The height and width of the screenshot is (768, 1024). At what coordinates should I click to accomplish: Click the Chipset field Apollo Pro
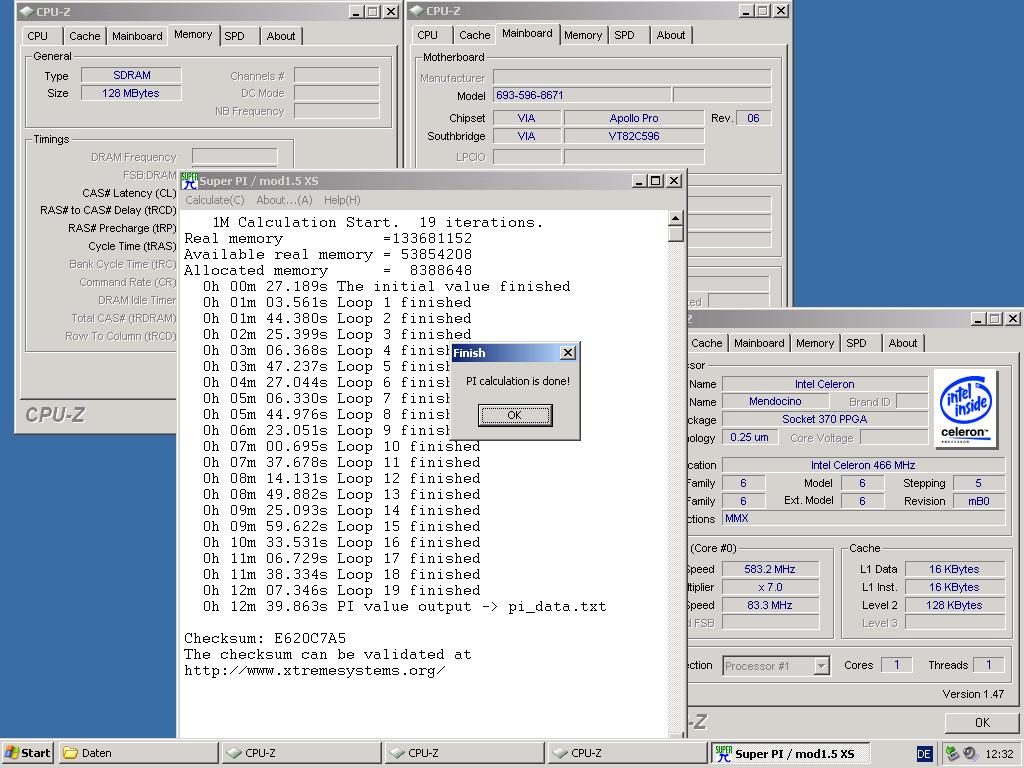[633, 118]
